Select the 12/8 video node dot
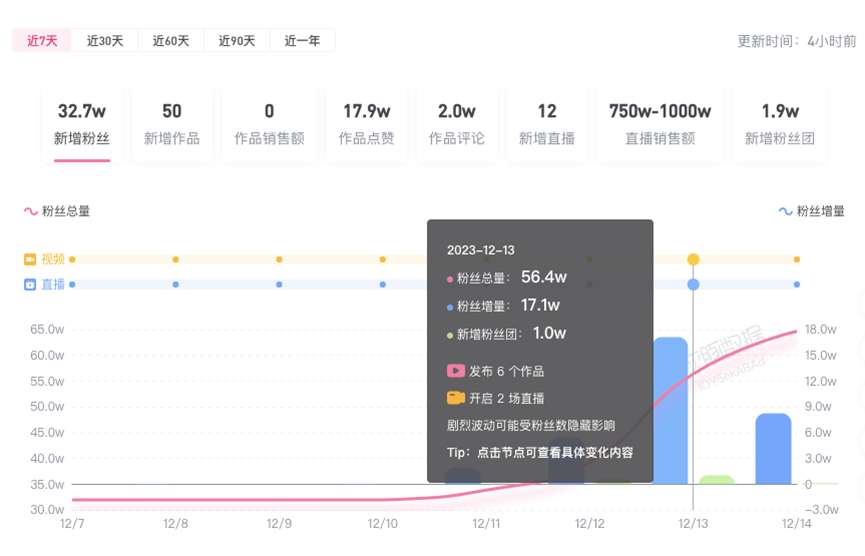The image size is (865, 556). coord(175,259)
